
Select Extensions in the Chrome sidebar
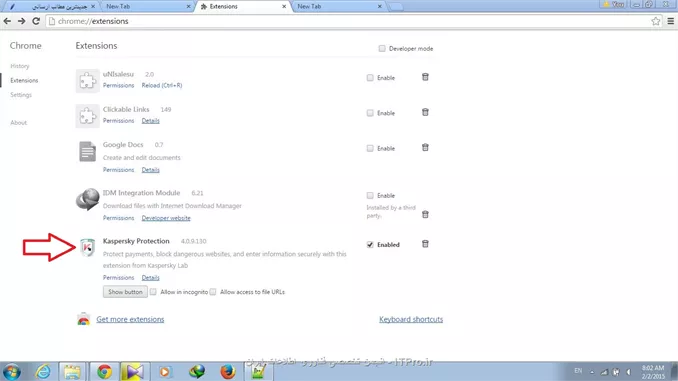[24, 80]
